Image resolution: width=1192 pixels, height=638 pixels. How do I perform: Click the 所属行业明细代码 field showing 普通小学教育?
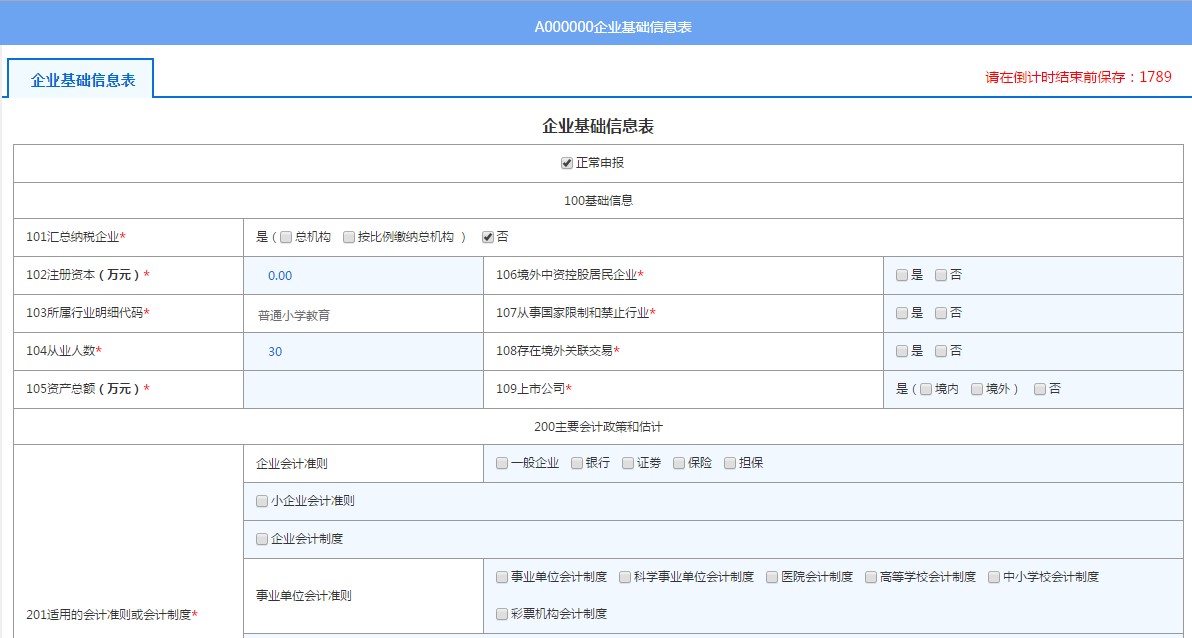[x=363, y=313]
